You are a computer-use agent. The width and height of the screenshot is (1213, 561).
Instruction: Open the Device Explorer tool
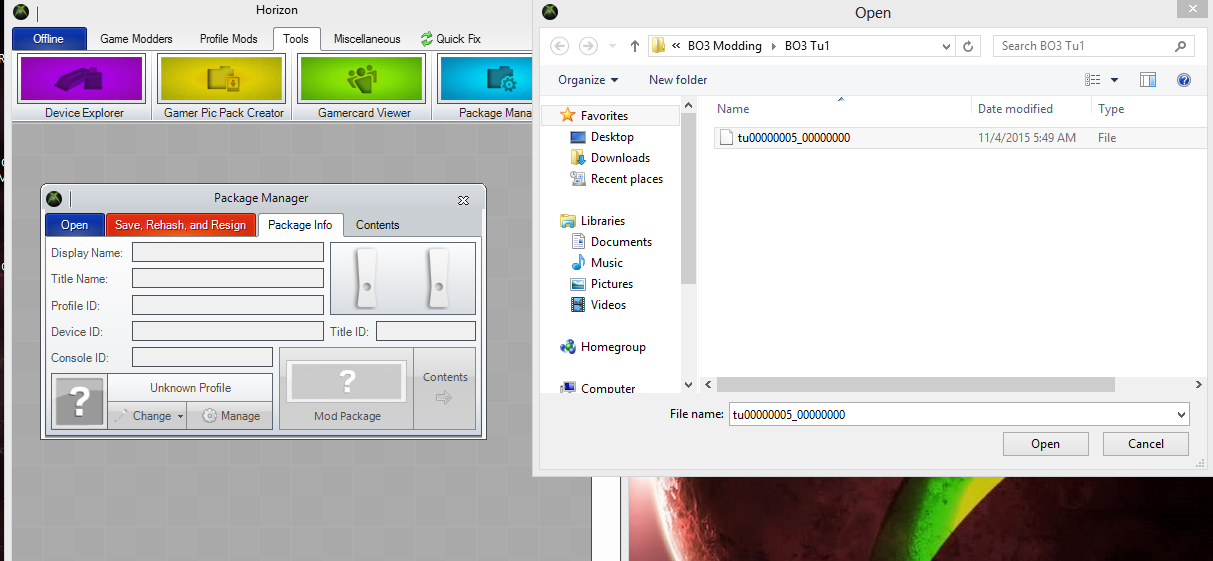pyautogui.click(x=83, y=87)
